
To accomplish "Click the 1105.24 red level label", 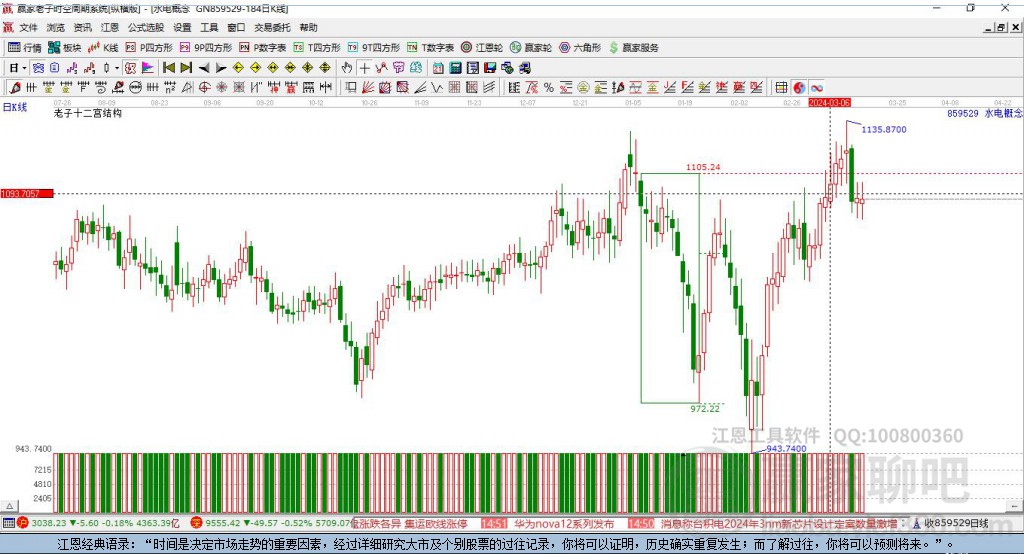I will [x=703, y=167].
